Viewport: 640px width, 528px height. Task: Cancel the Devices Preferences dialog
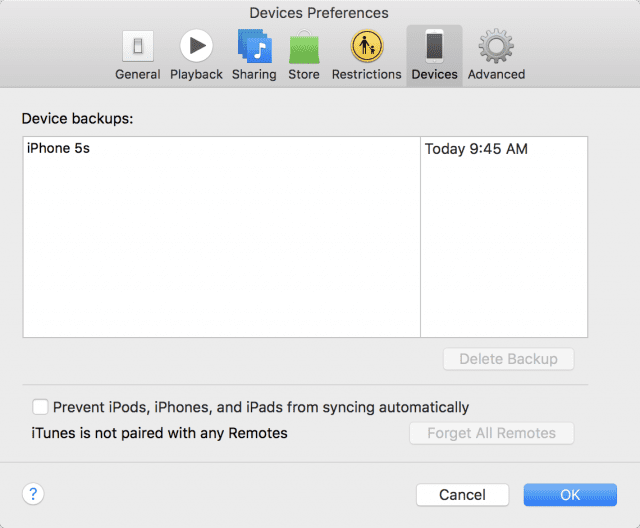tap(462, 495)
